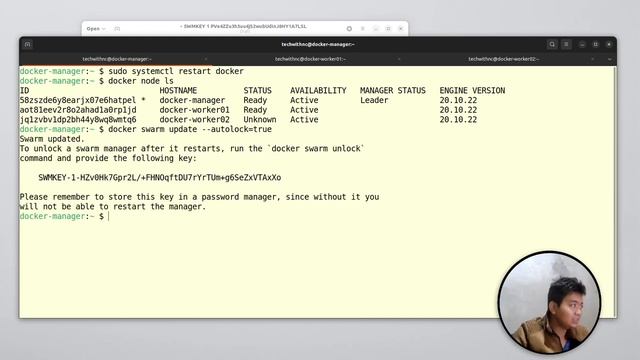Click the 'AVAILABILITY' column header

(x=318, y=91)
